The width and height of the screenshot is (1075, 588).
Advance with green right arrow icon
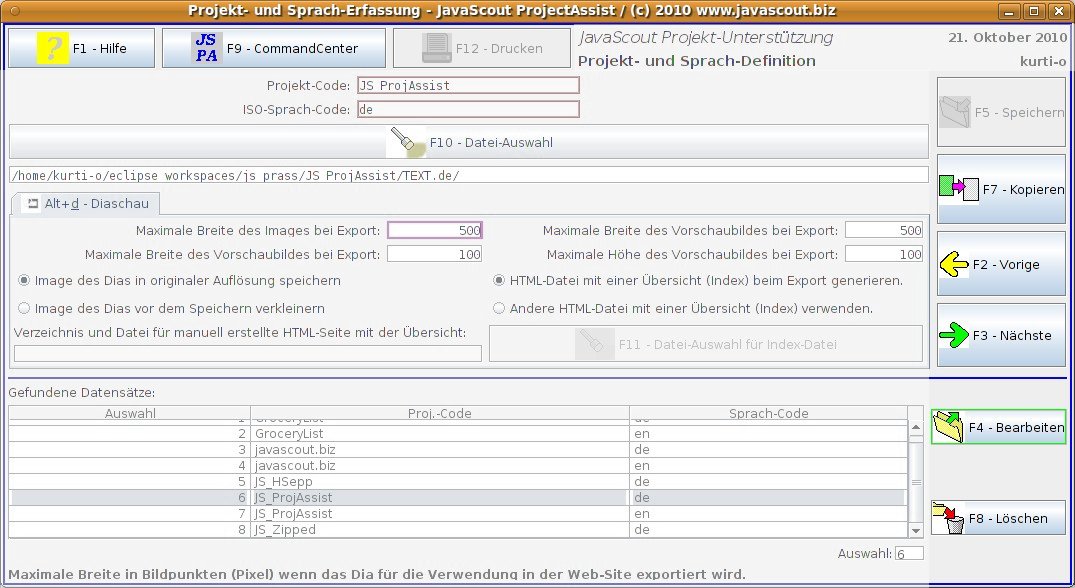[954, 336]
